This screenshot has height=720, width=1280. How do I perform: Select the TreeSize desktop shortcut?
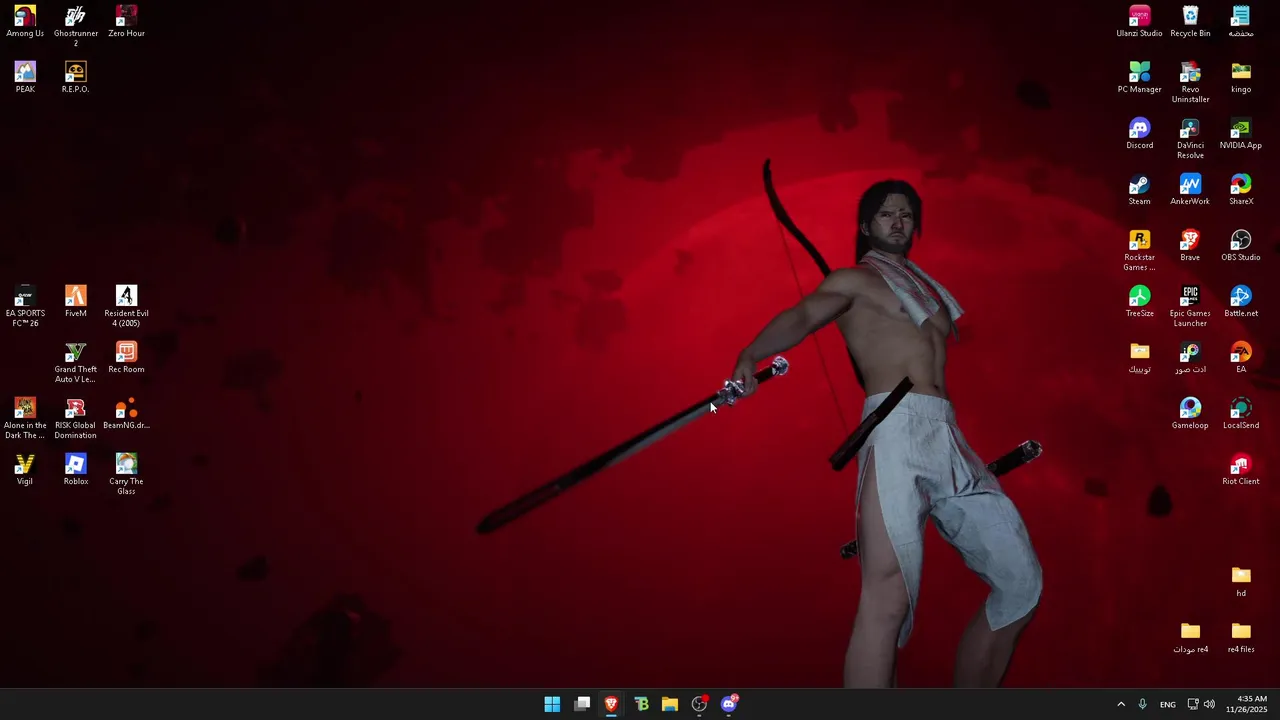1140,302
